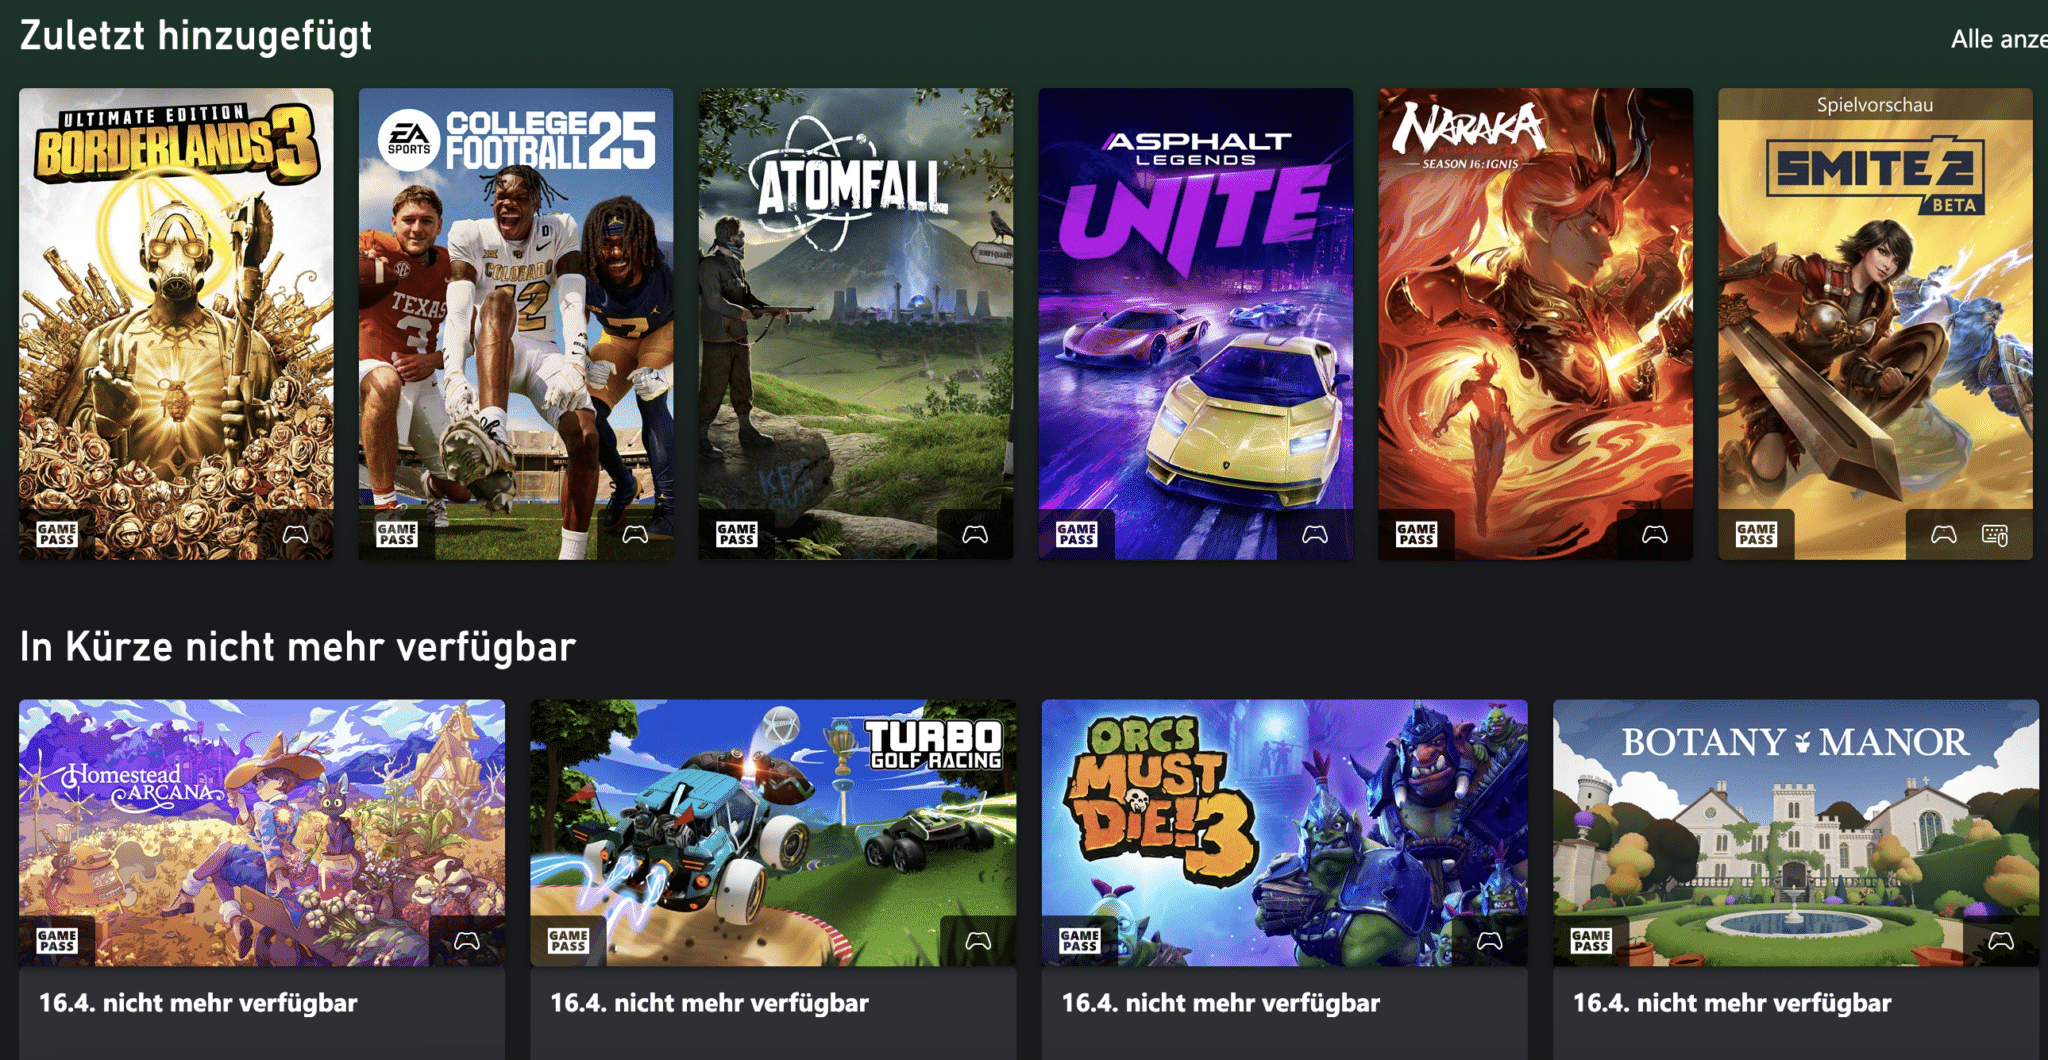Viewport: 2048px width, 1060px height.
Task: Open the Smite 2 Beta Spielvorschau cover
Action: (1876, 323)
